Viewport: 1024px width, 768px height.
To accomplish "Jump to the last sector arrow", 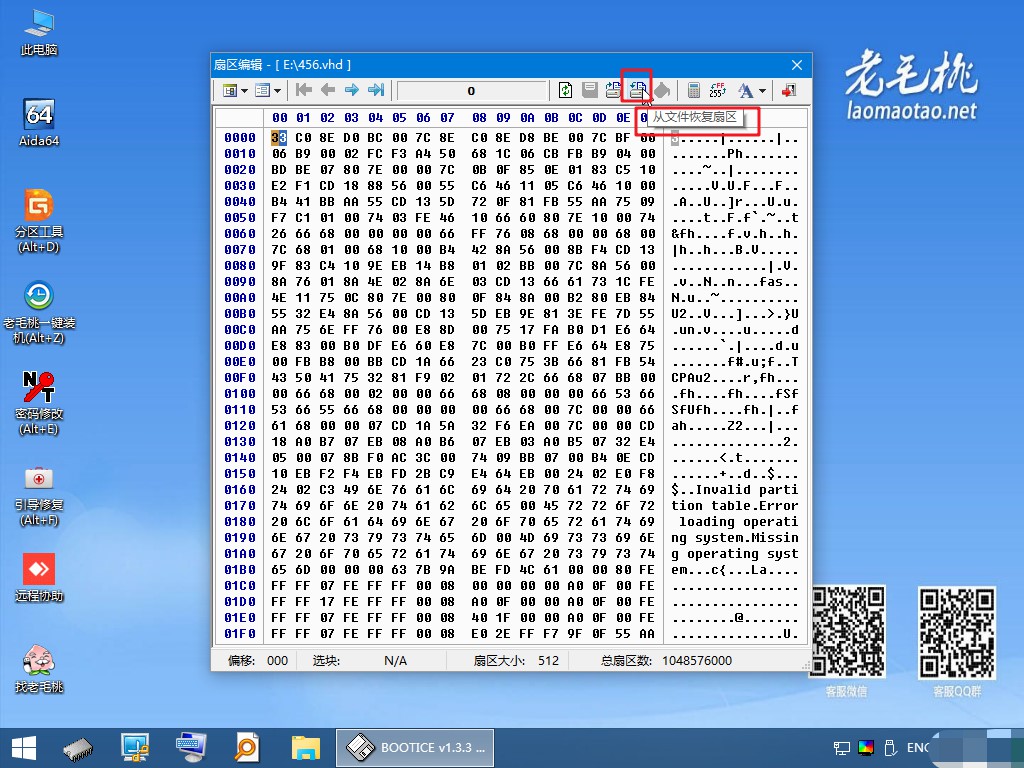I will tap(376, 90).
